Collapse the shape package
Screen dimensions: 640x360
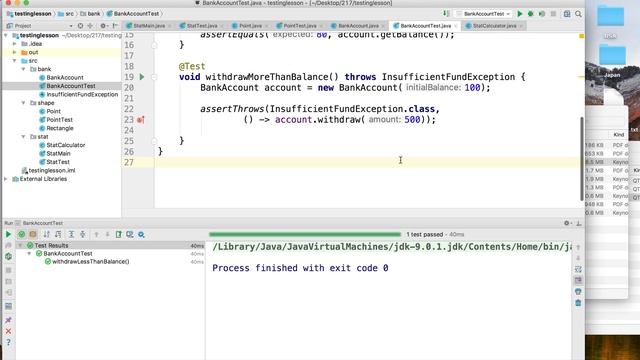(x=23, y=103)
